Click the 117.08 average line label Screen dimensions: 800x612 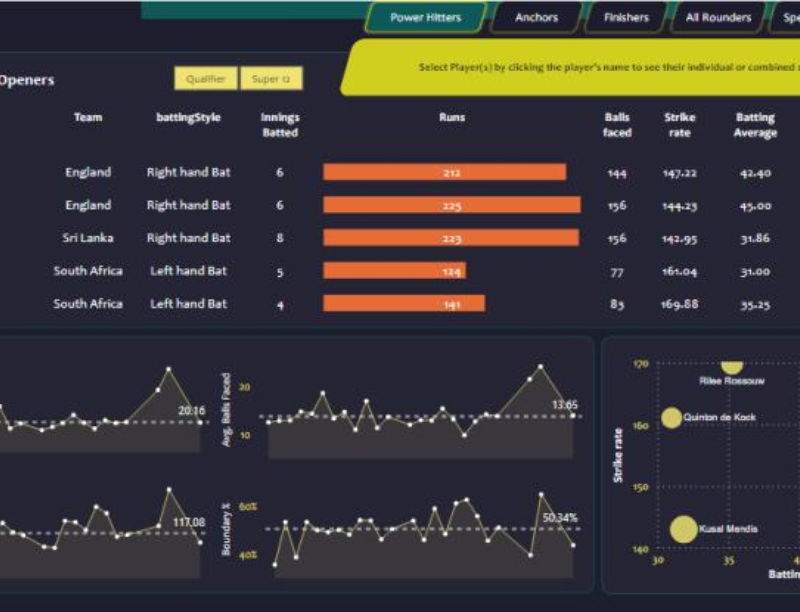[189, 522]
